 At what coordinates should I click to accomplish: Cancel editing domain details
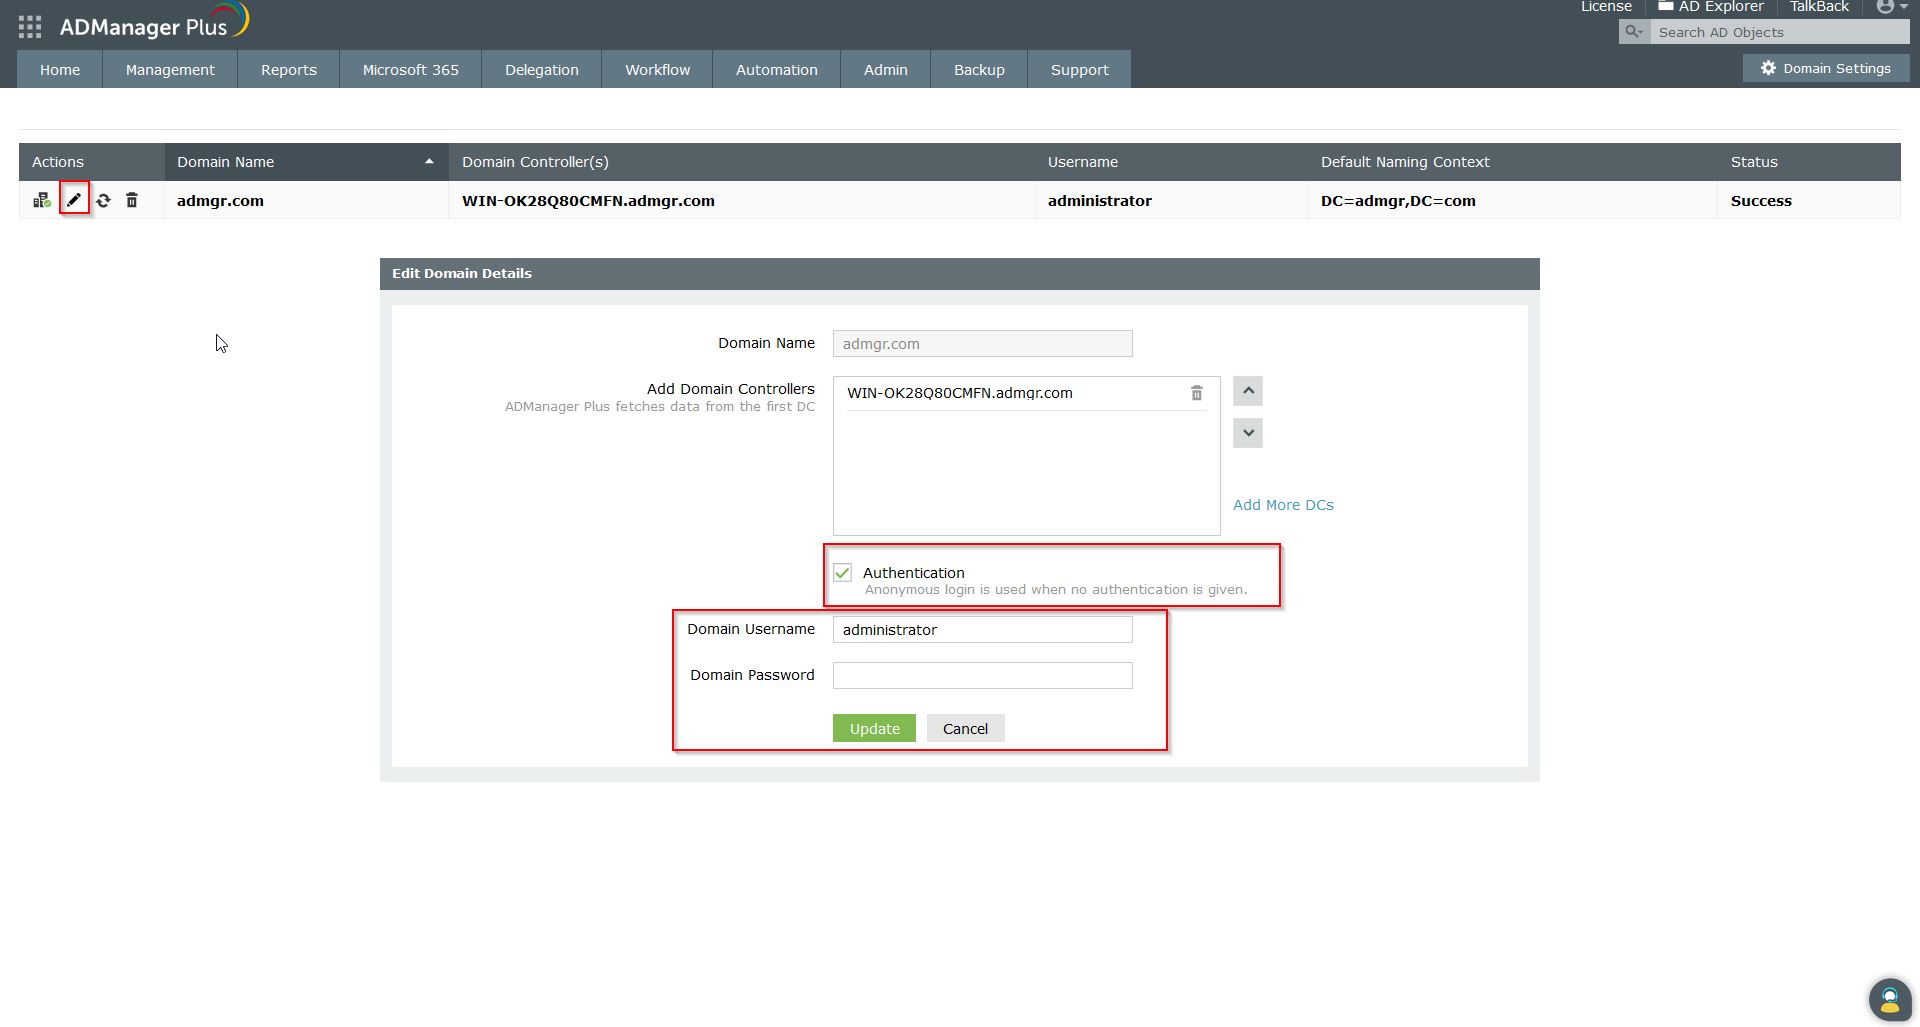pyautogui.click(x=965, y=728)
